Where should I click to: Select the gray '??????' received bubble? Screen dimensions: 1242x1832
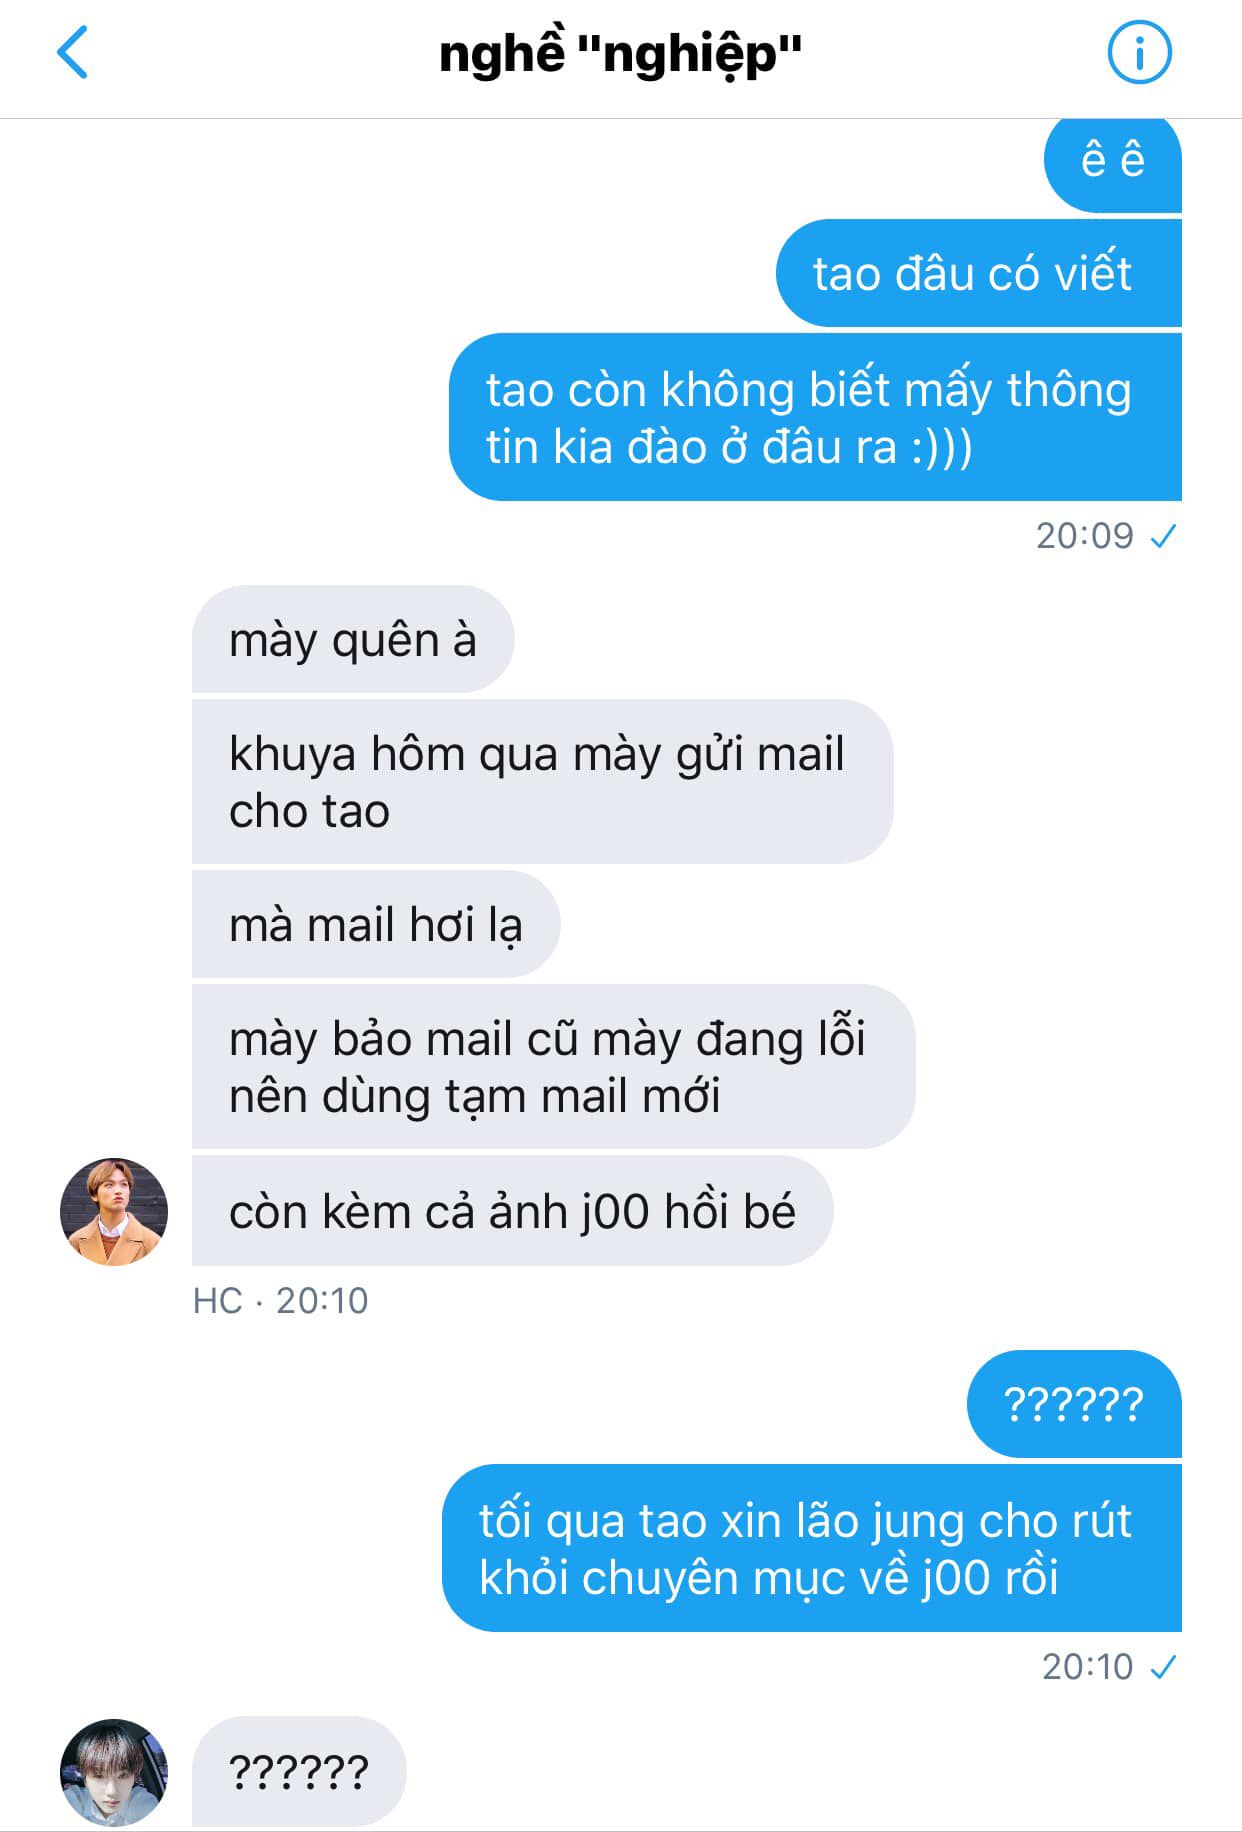click(x=299, y=1772)
